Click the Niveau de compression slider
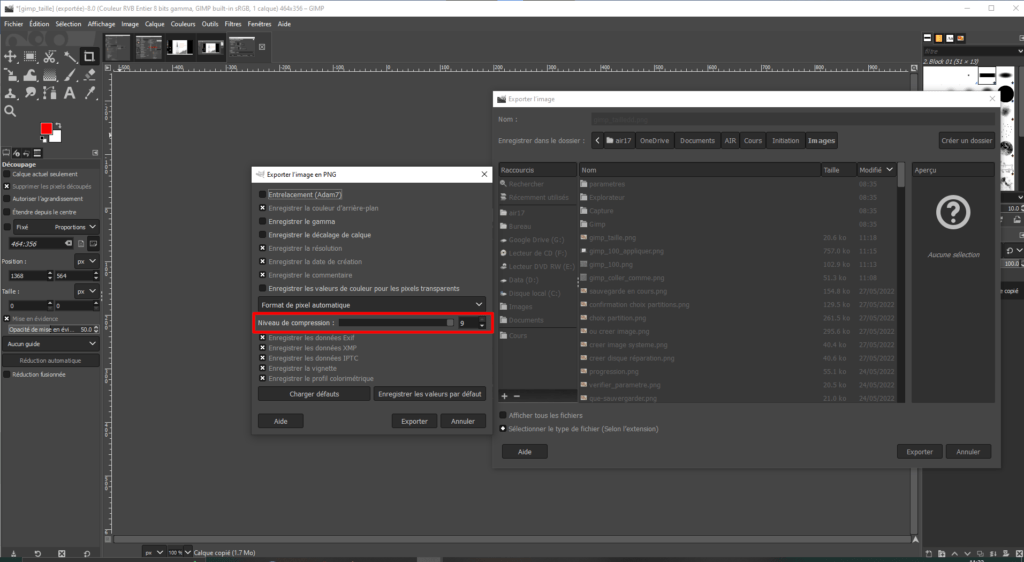 pos(397,323)
